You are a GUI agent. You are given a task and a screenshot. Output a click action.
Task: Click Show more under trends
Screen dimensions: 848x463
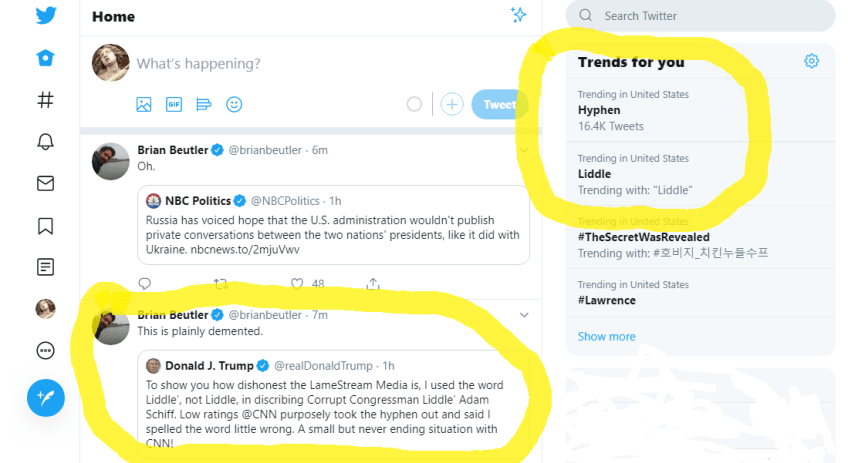pos(606,336)
